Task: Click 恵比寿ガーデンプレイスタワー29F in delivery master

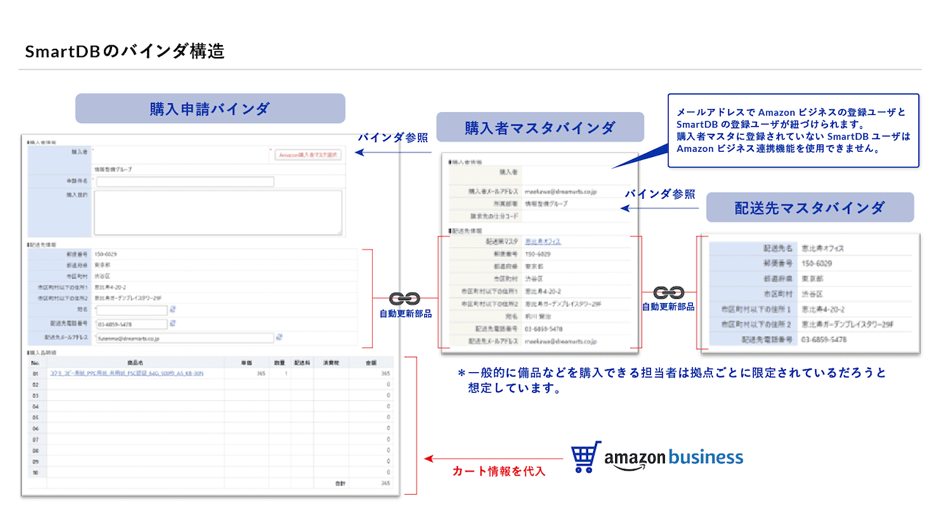Action: pos(848,324)
